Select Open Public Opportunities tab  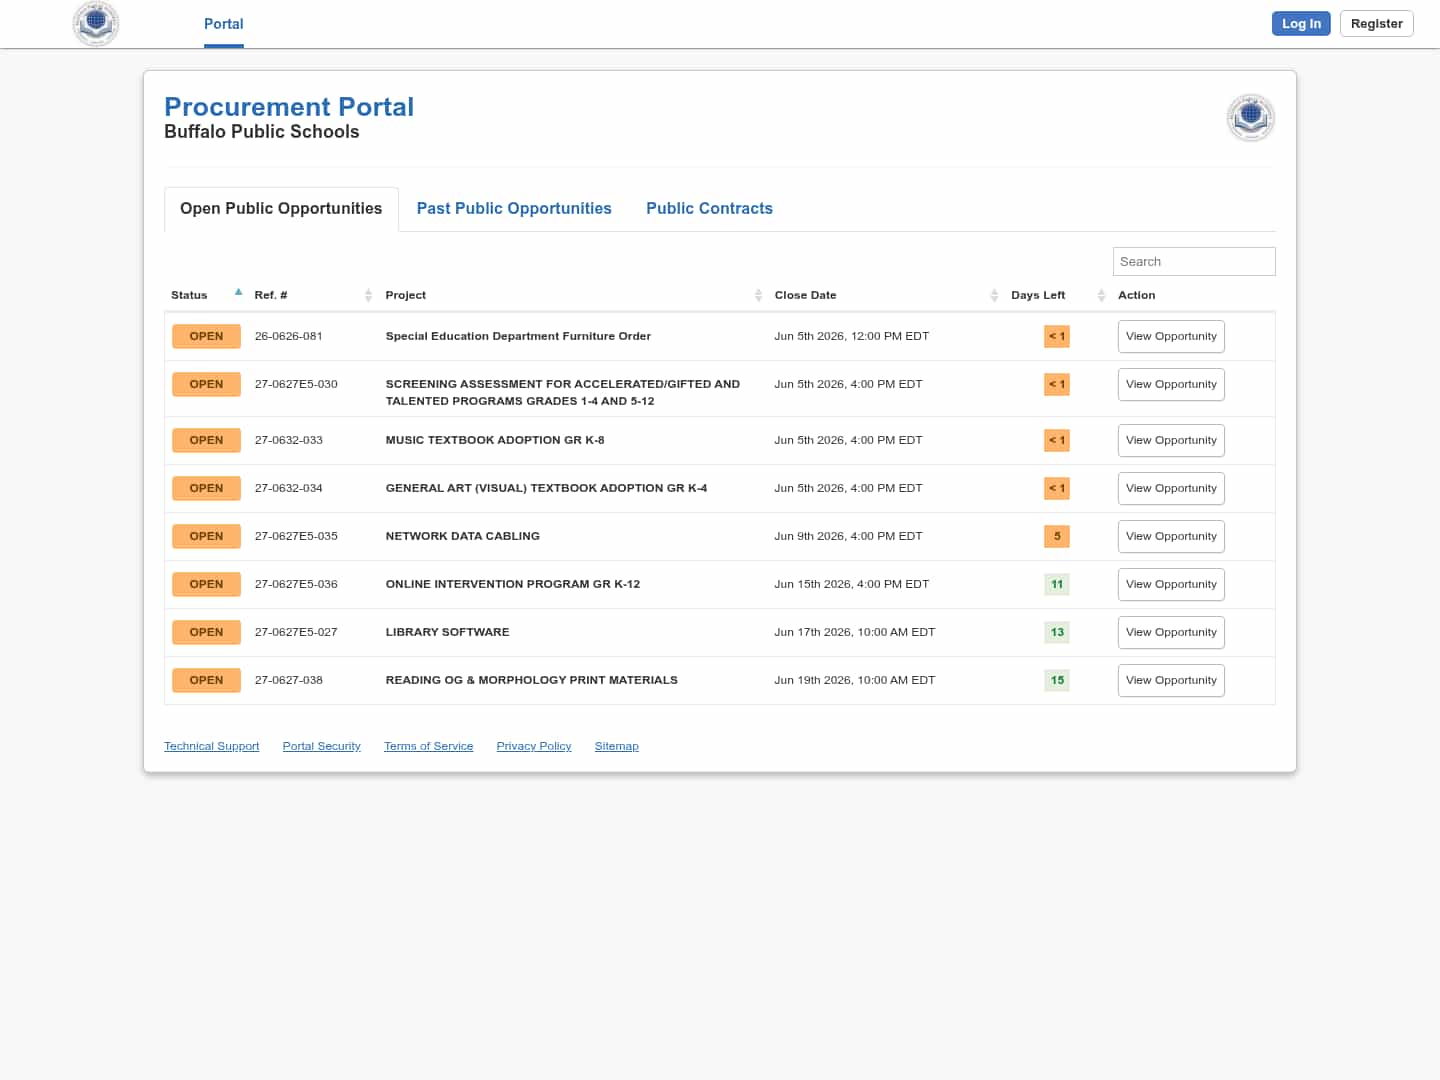[281, 208]
